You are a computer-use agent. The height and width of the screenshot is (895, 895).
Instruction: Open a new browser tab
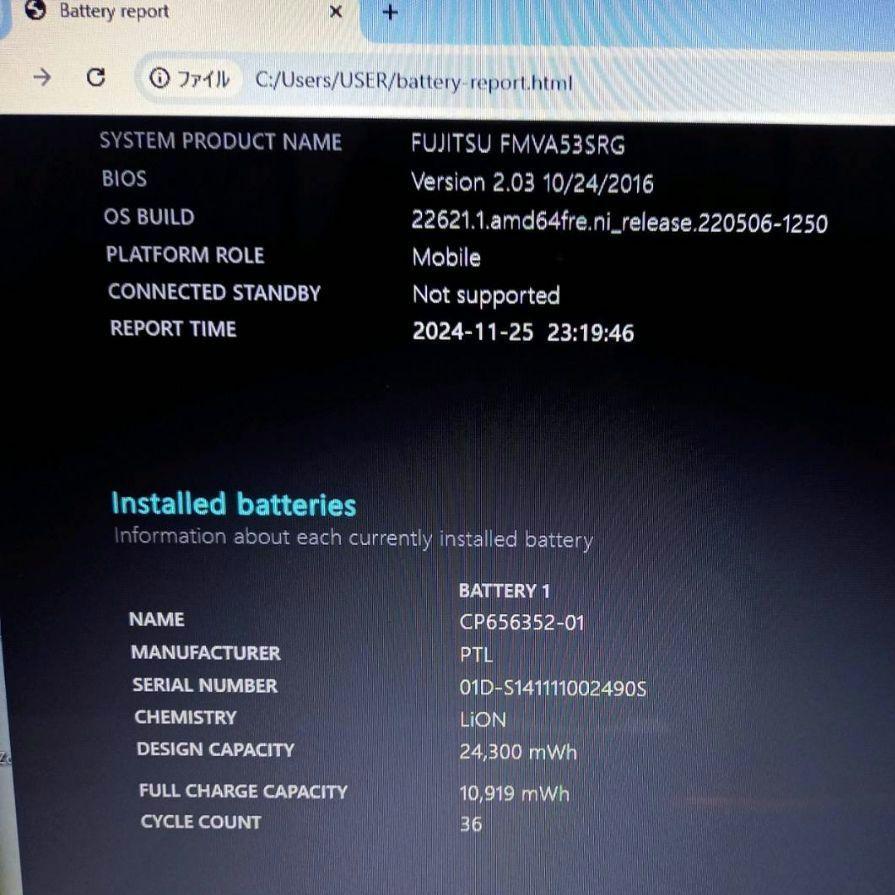pos(390,12)
